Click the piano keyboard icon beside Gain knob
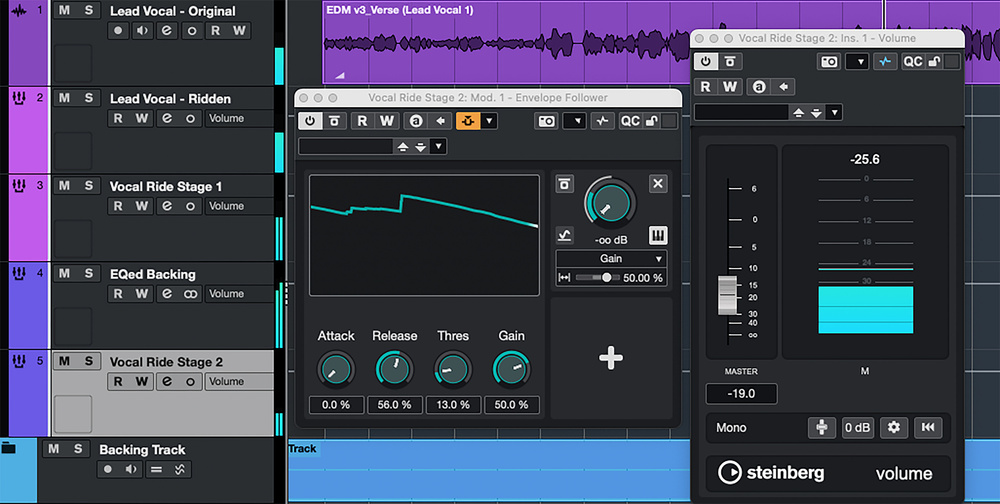Screen dimensions: 1000x504 (657, 235)
